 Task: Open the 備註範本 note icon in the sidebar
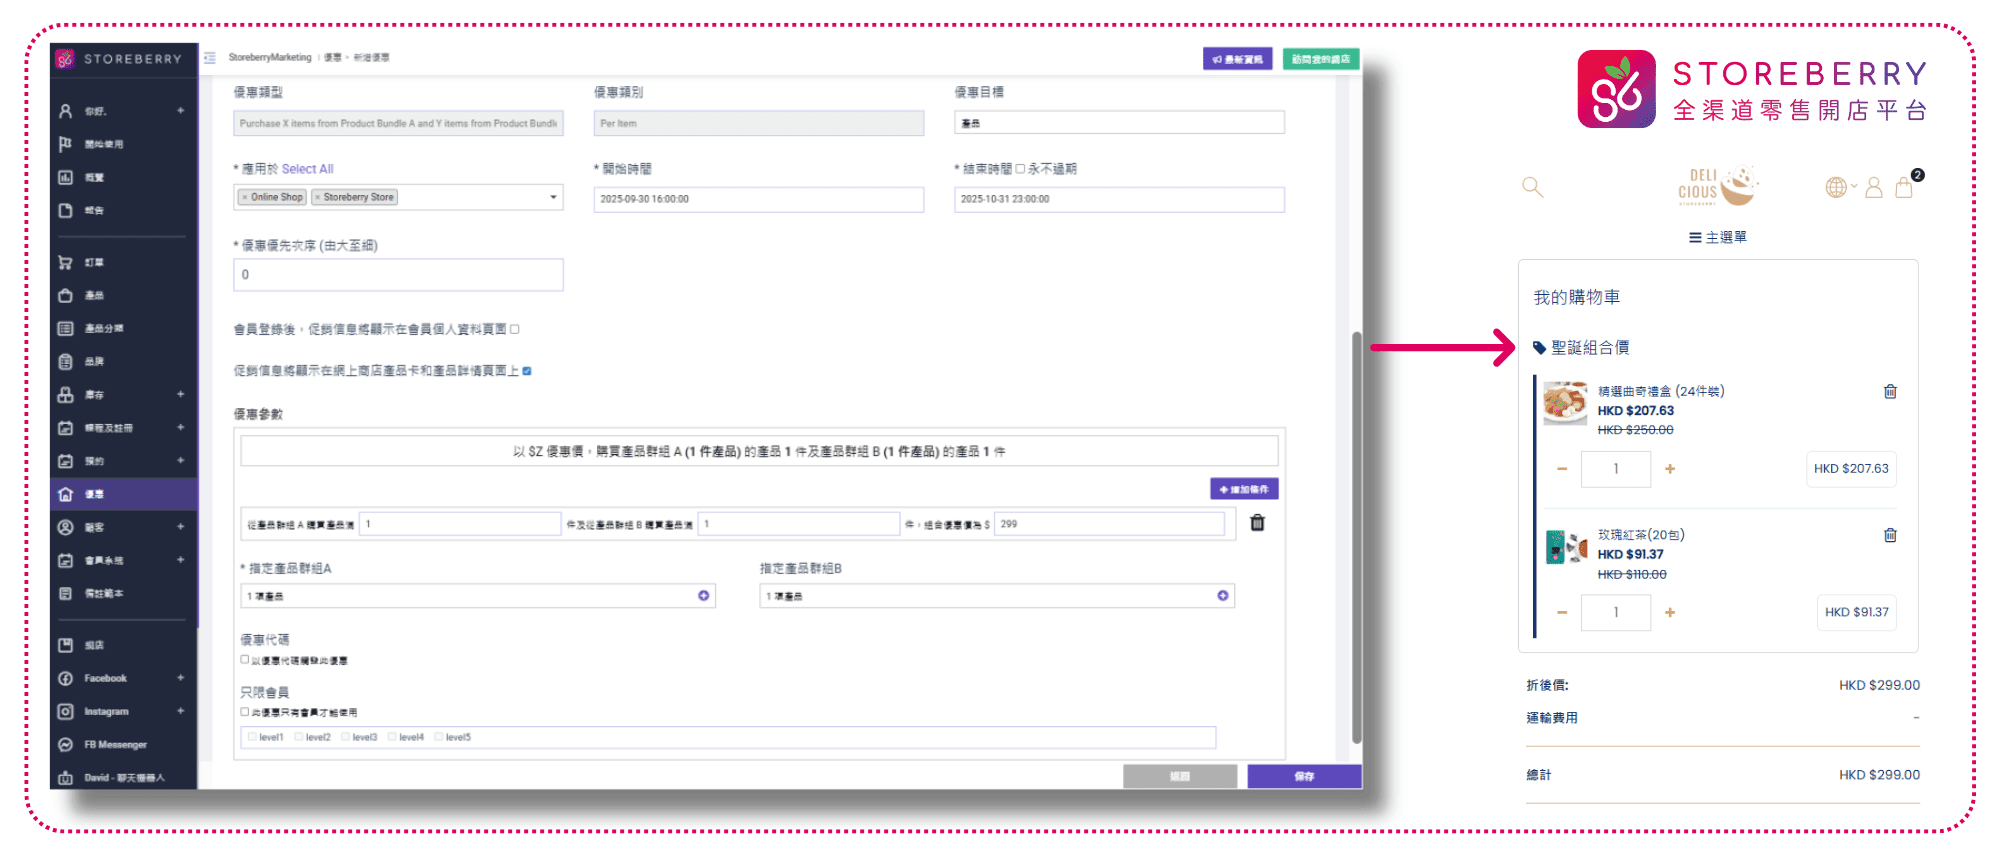click(x=65, y=593)
